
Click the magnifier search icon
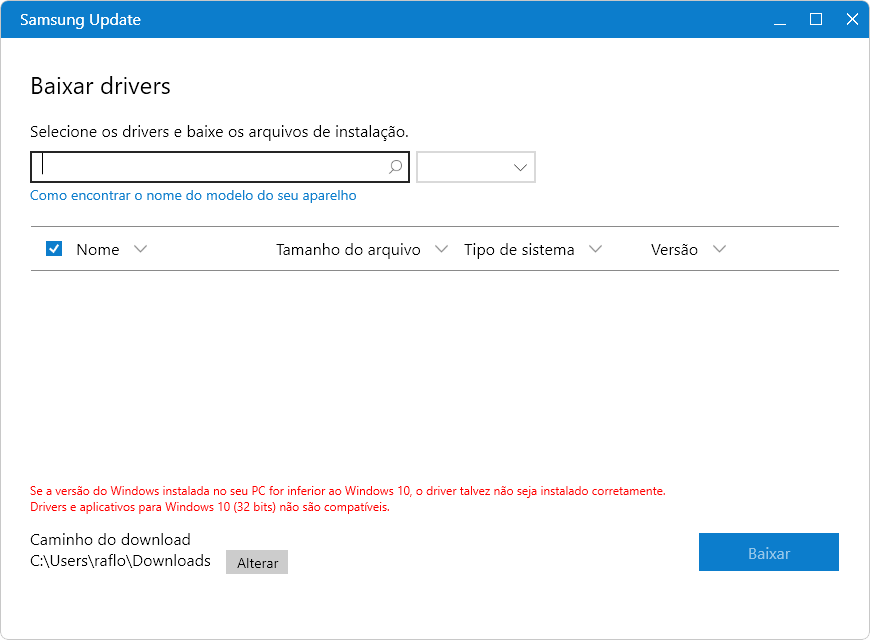(395, 167)
